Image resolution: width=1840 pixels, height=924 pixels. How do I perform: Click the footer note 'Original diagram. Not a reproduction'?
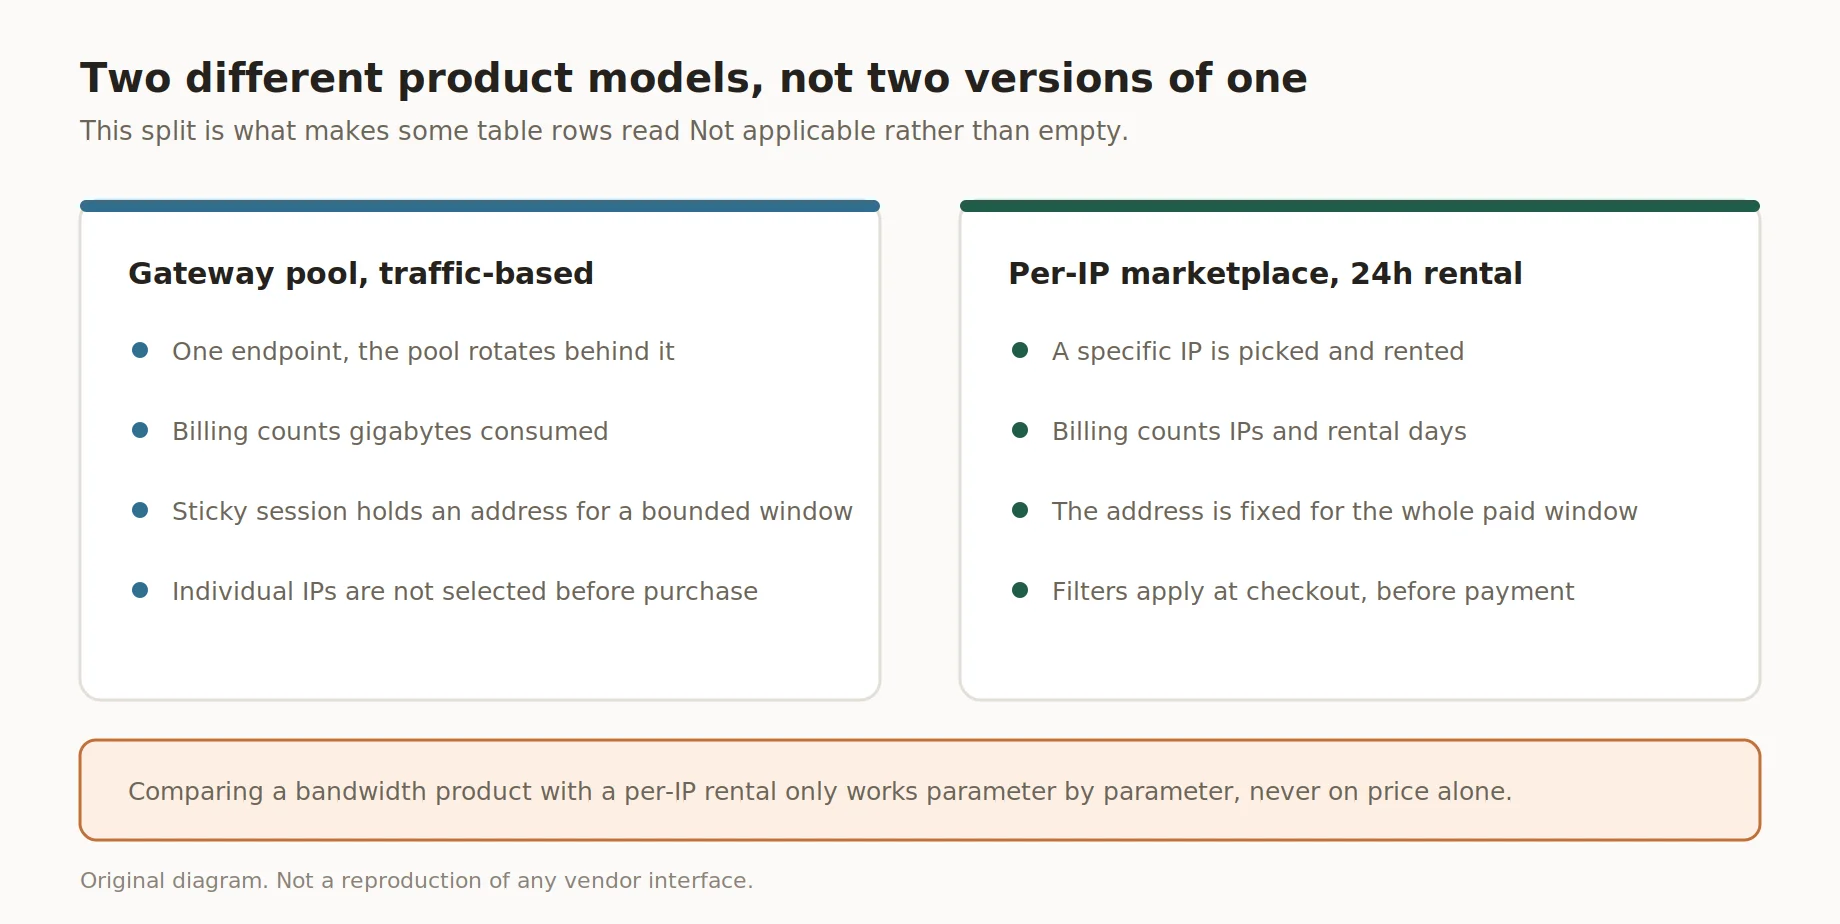coord(416,881)
